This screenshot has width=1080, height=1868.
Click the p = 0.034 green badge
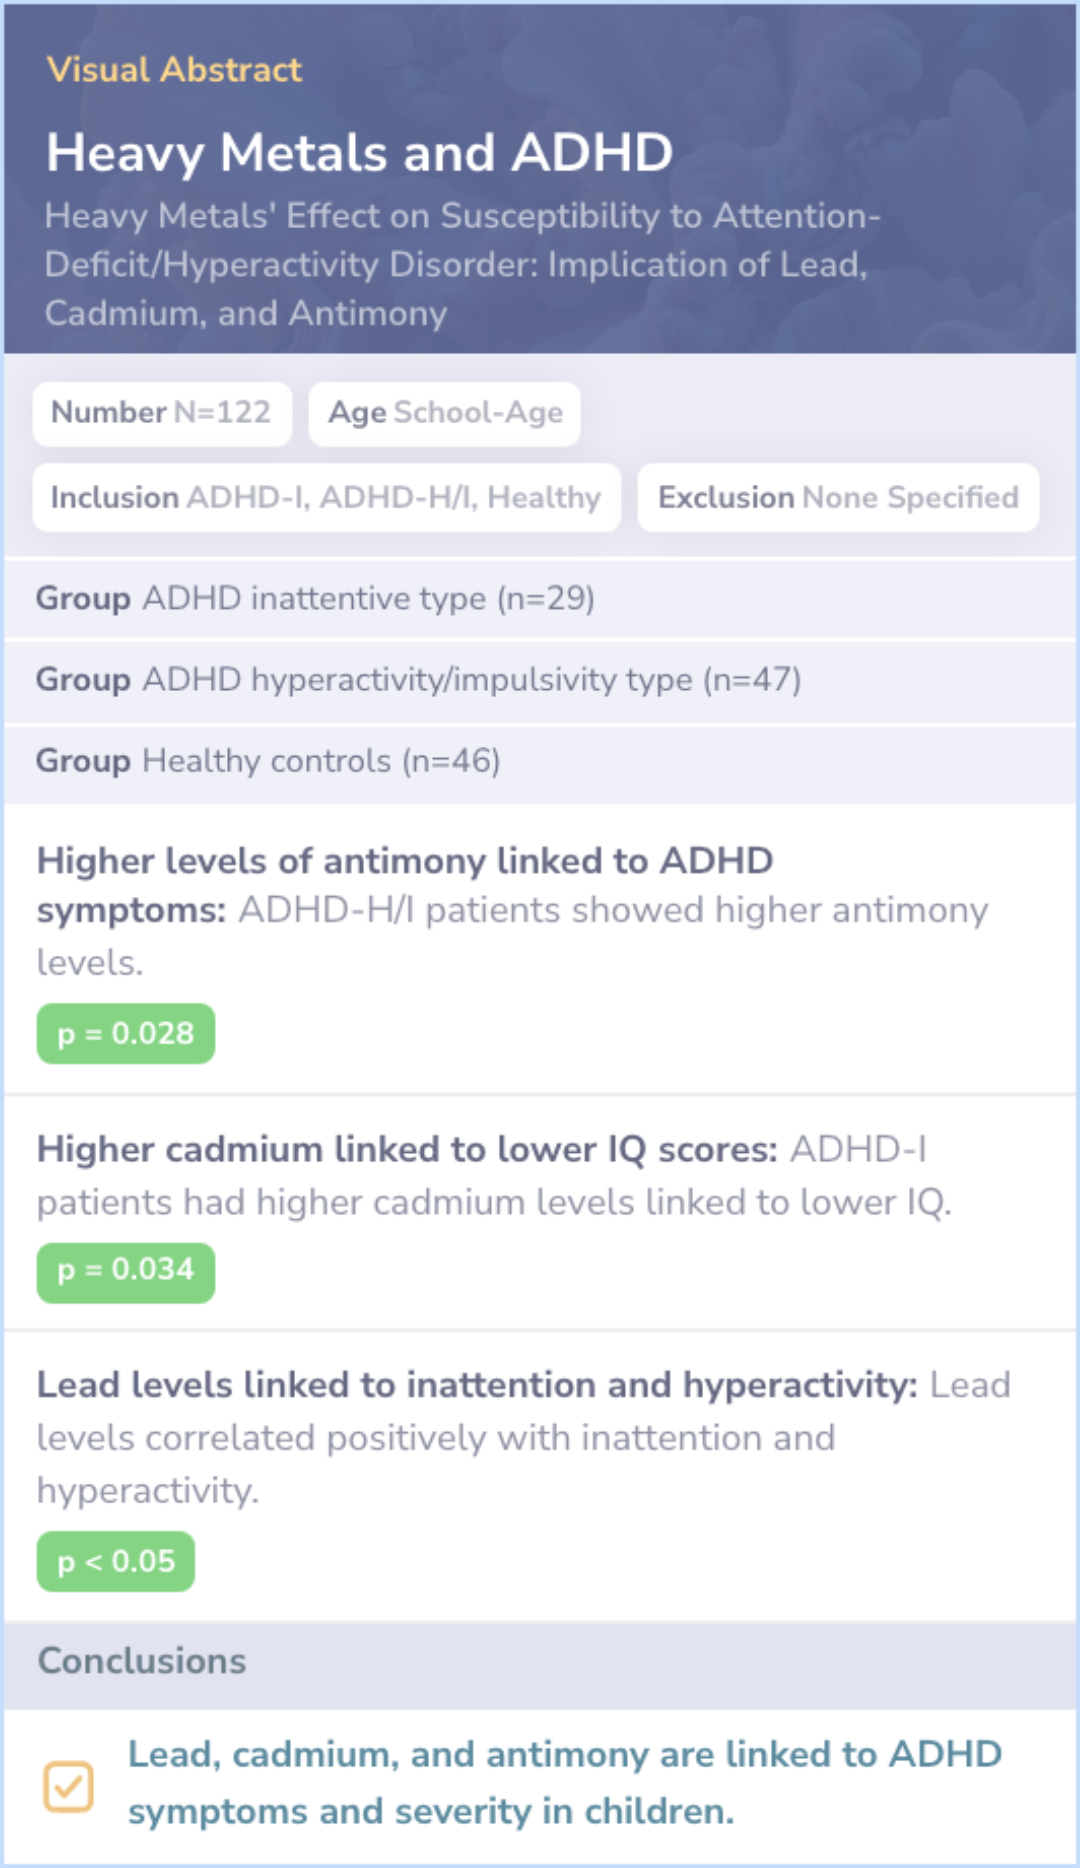[126, 1272]
